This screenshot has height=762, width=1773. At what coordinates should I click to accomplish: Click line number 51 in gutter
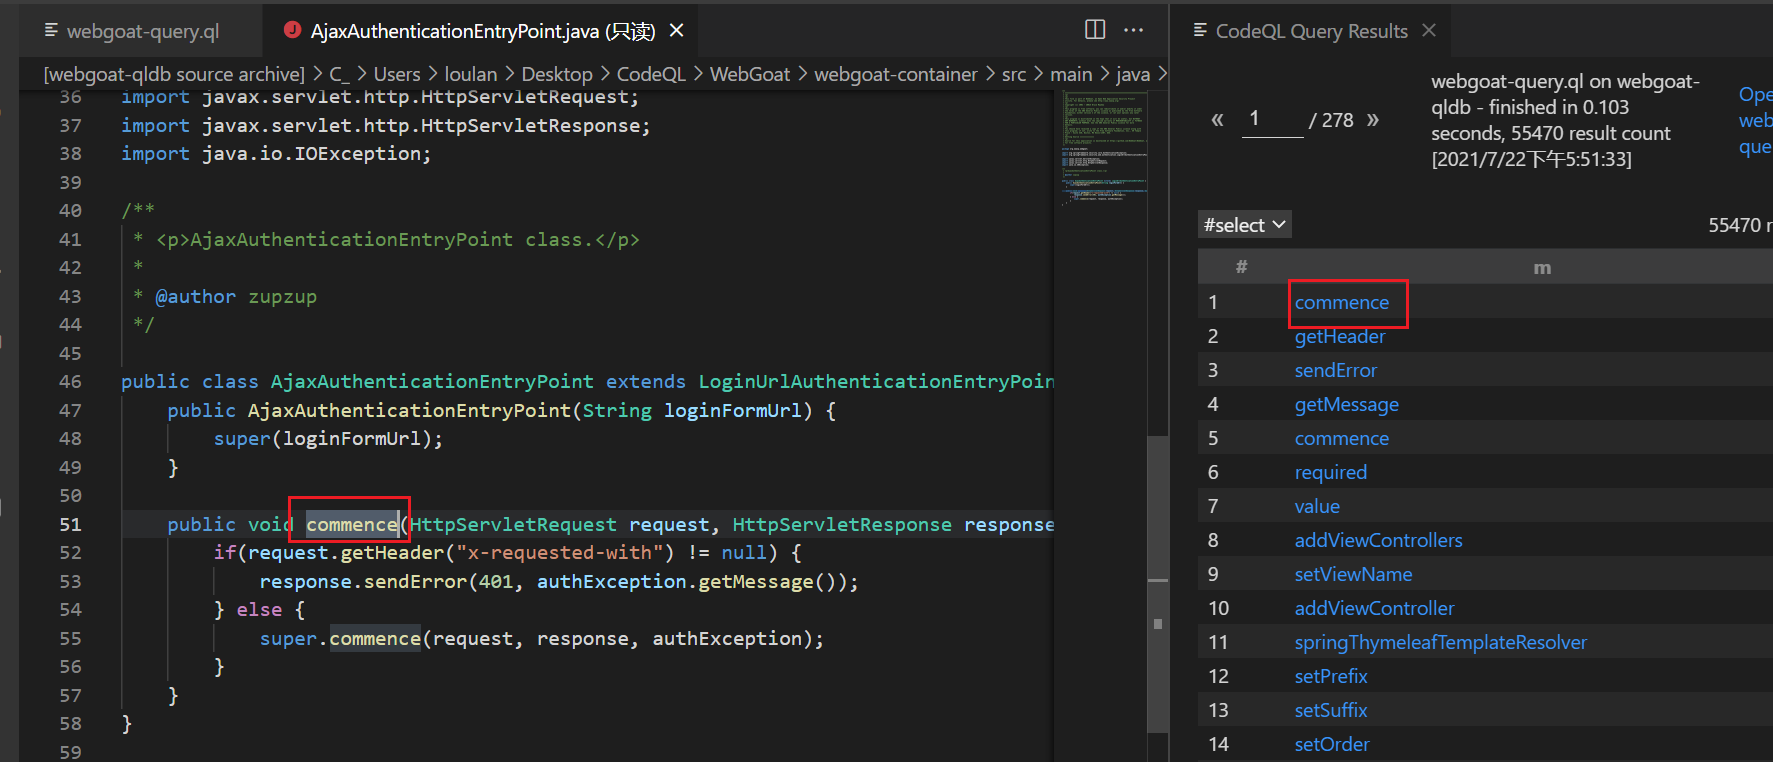point(70,524)
